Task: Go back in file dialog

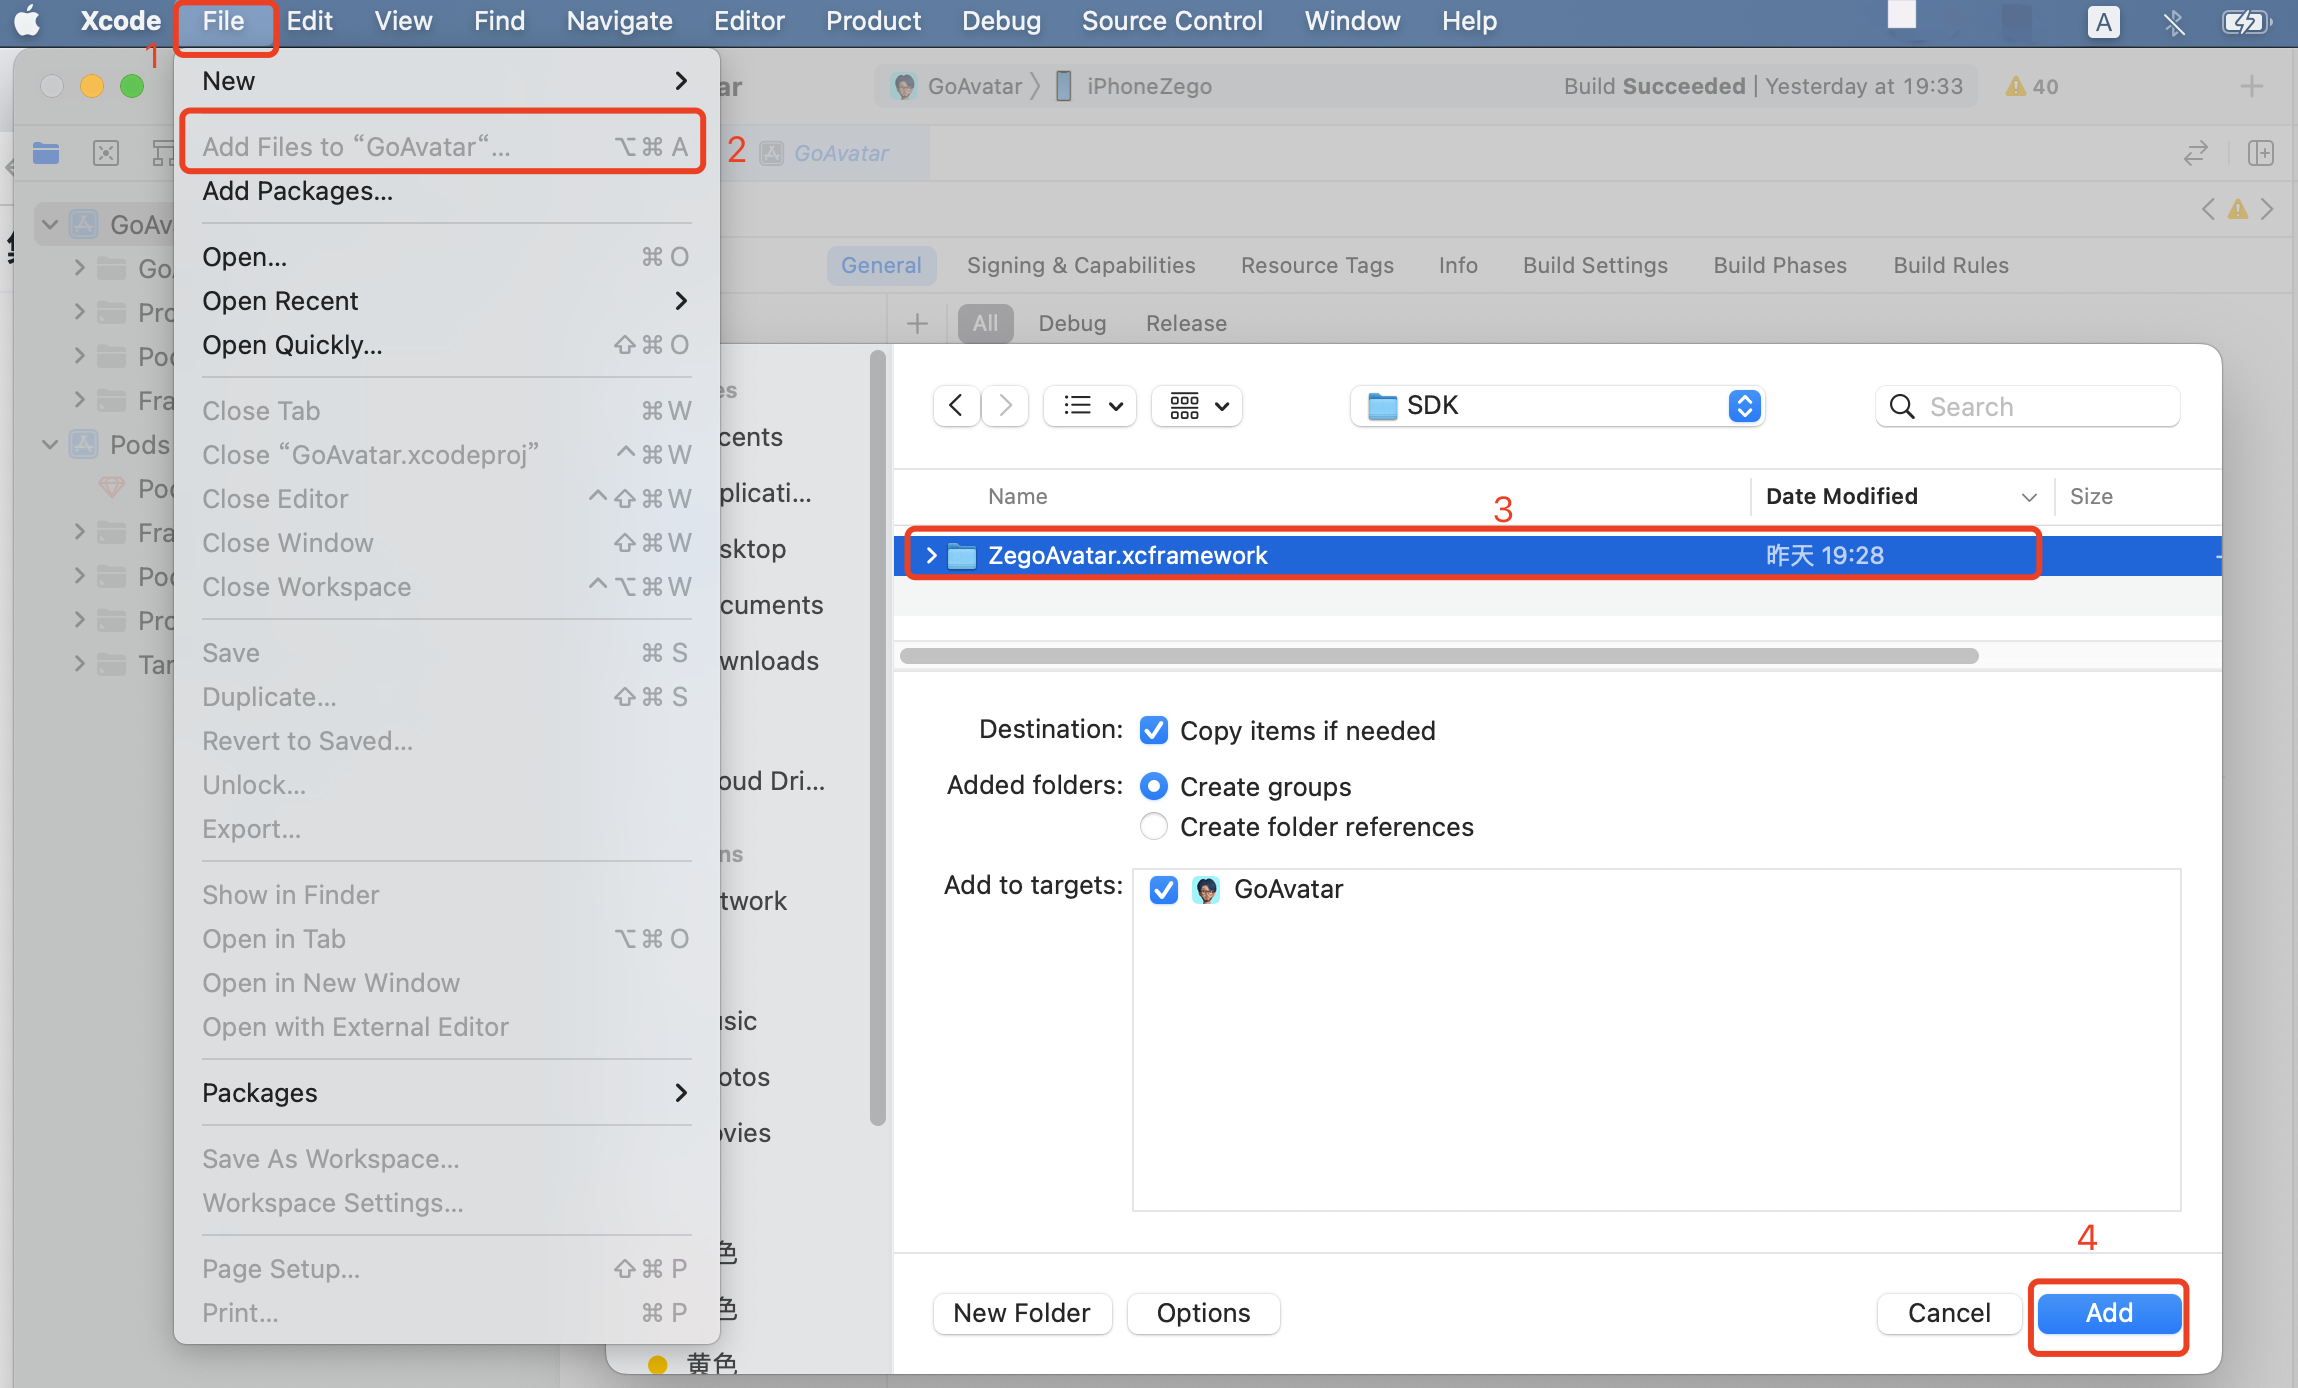Action: click(956, 406)
